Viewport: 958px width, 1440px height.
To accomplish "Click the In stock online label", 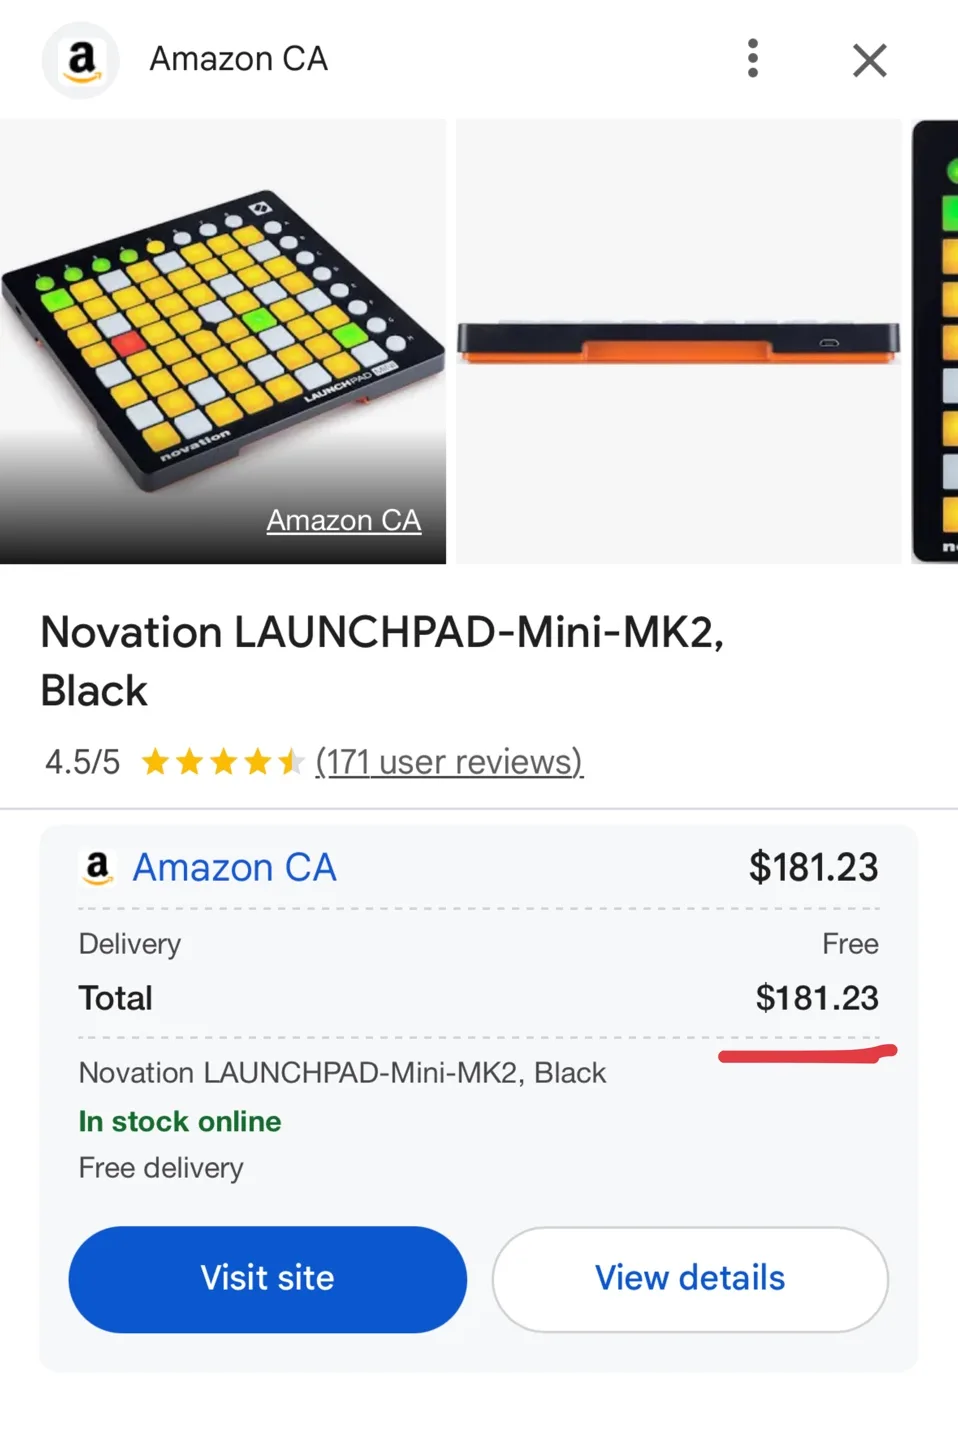I will pyautogui.click(x=179, y=1121).
